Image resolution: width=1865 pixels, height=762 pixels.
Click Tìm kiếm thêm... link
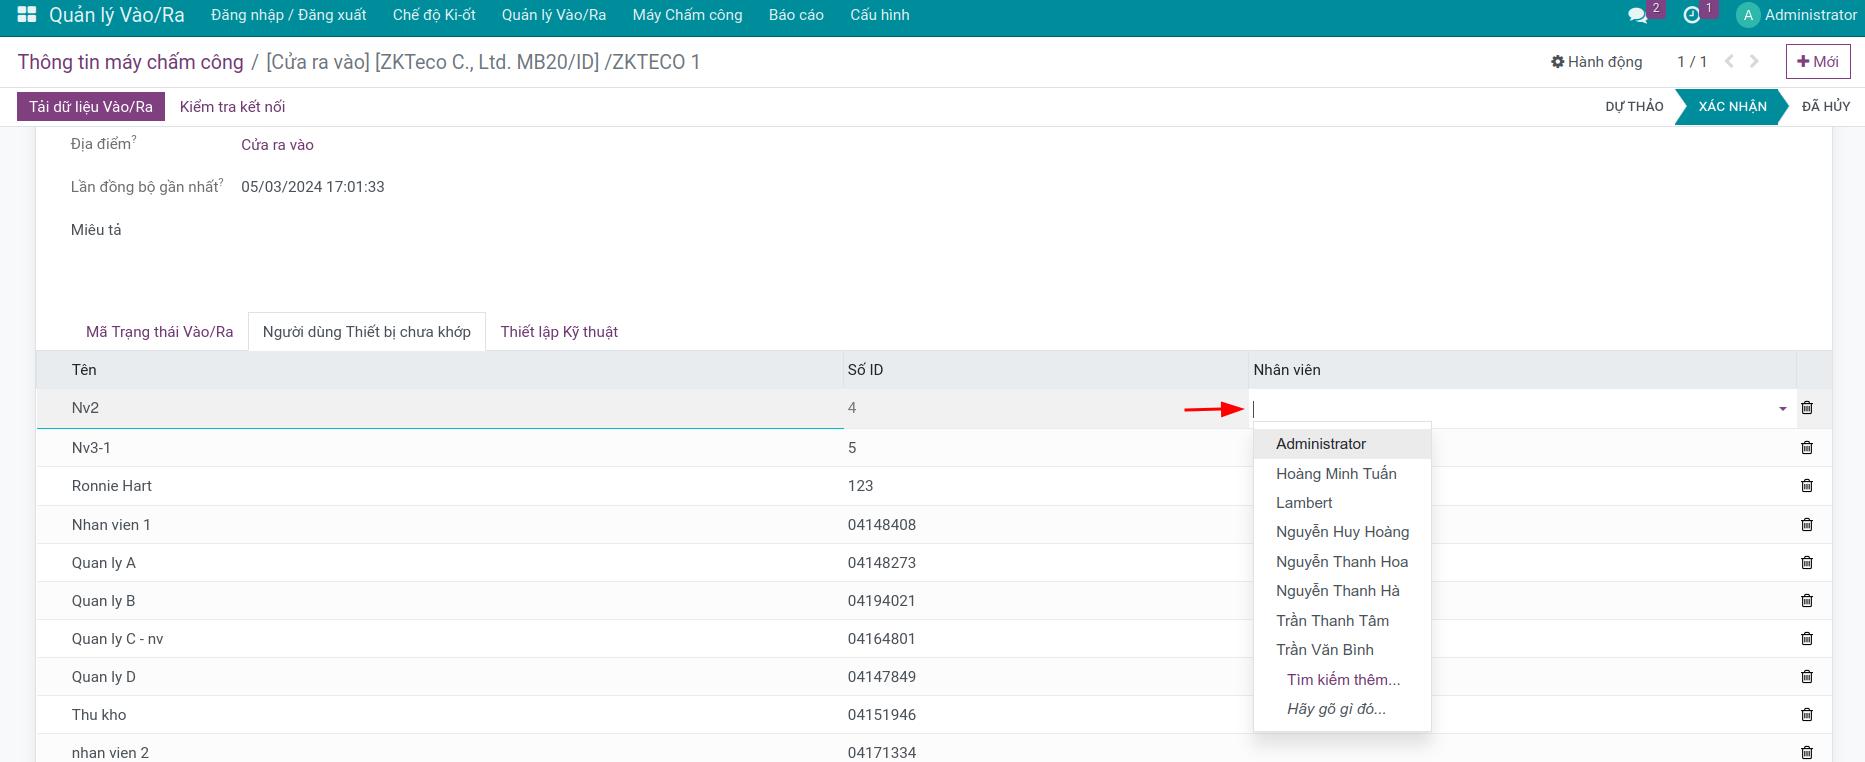click(1343, 680)
